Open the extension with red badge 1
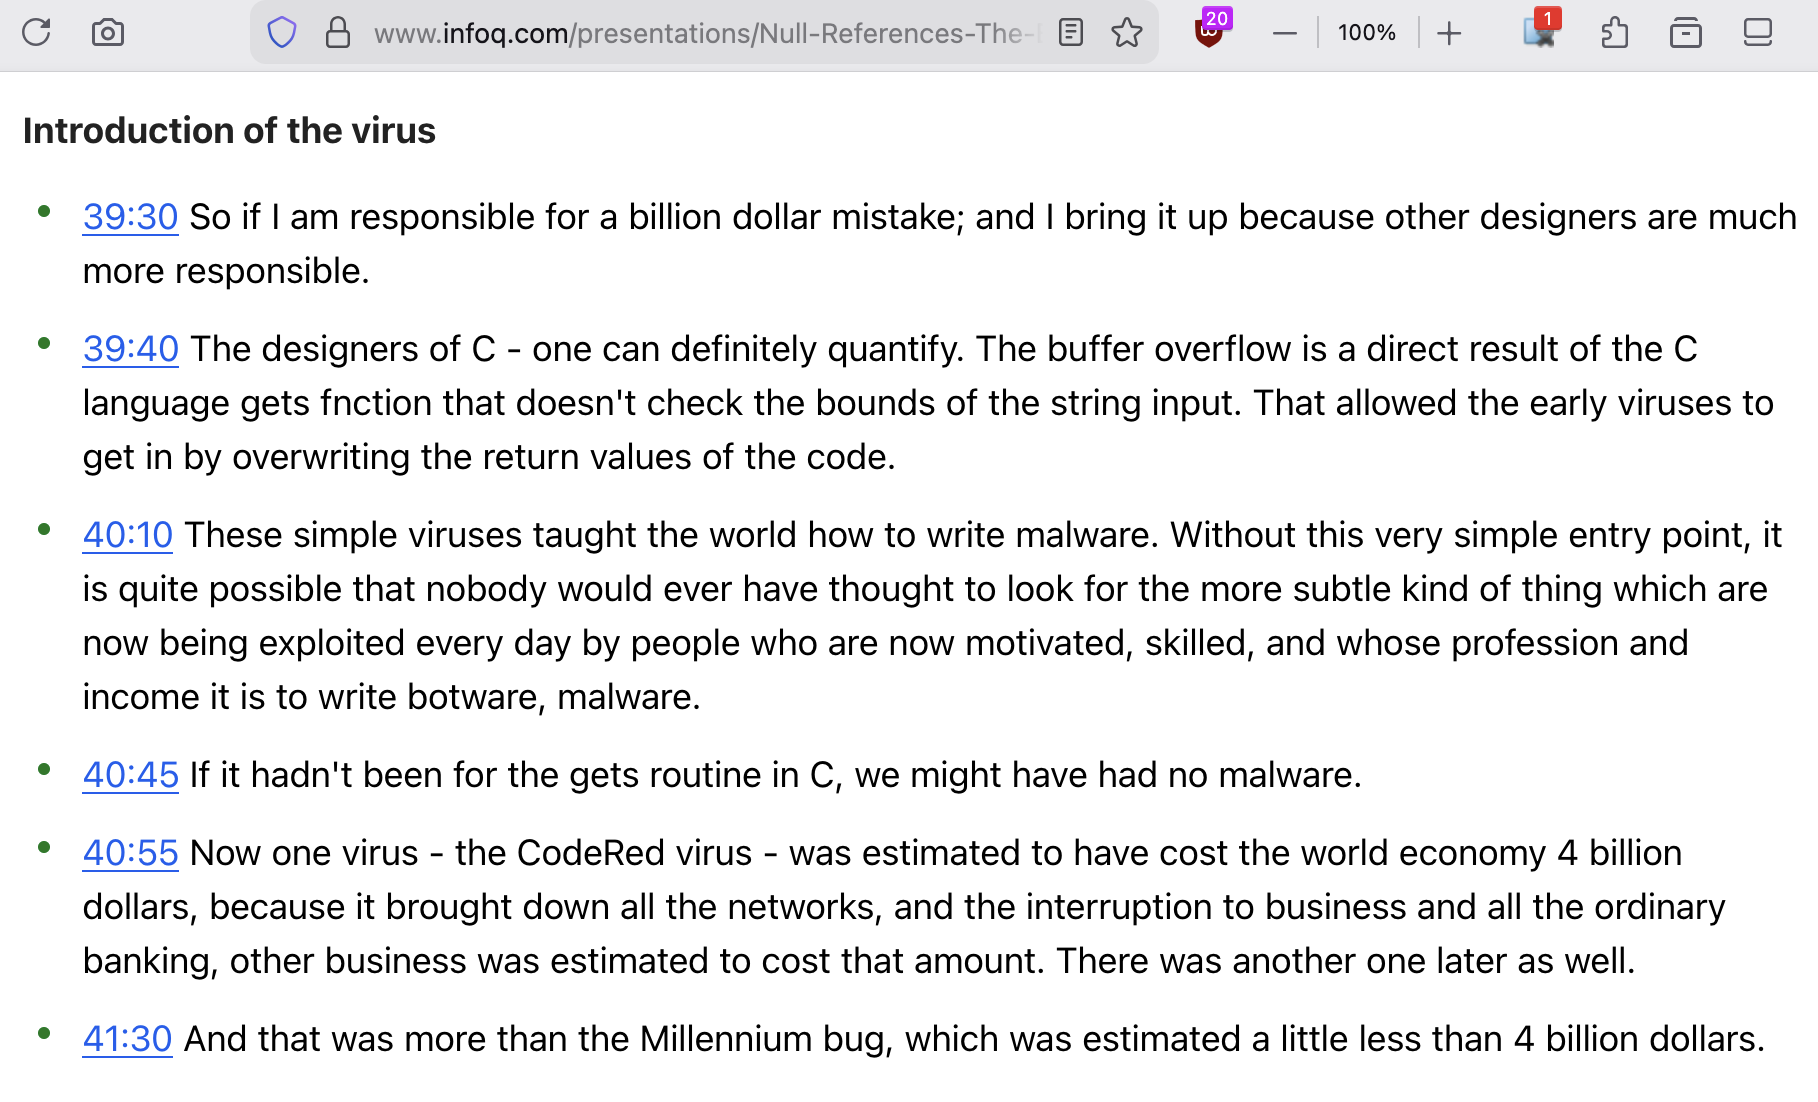This screenshot has width=1818, height=1102. [1540, 32]
